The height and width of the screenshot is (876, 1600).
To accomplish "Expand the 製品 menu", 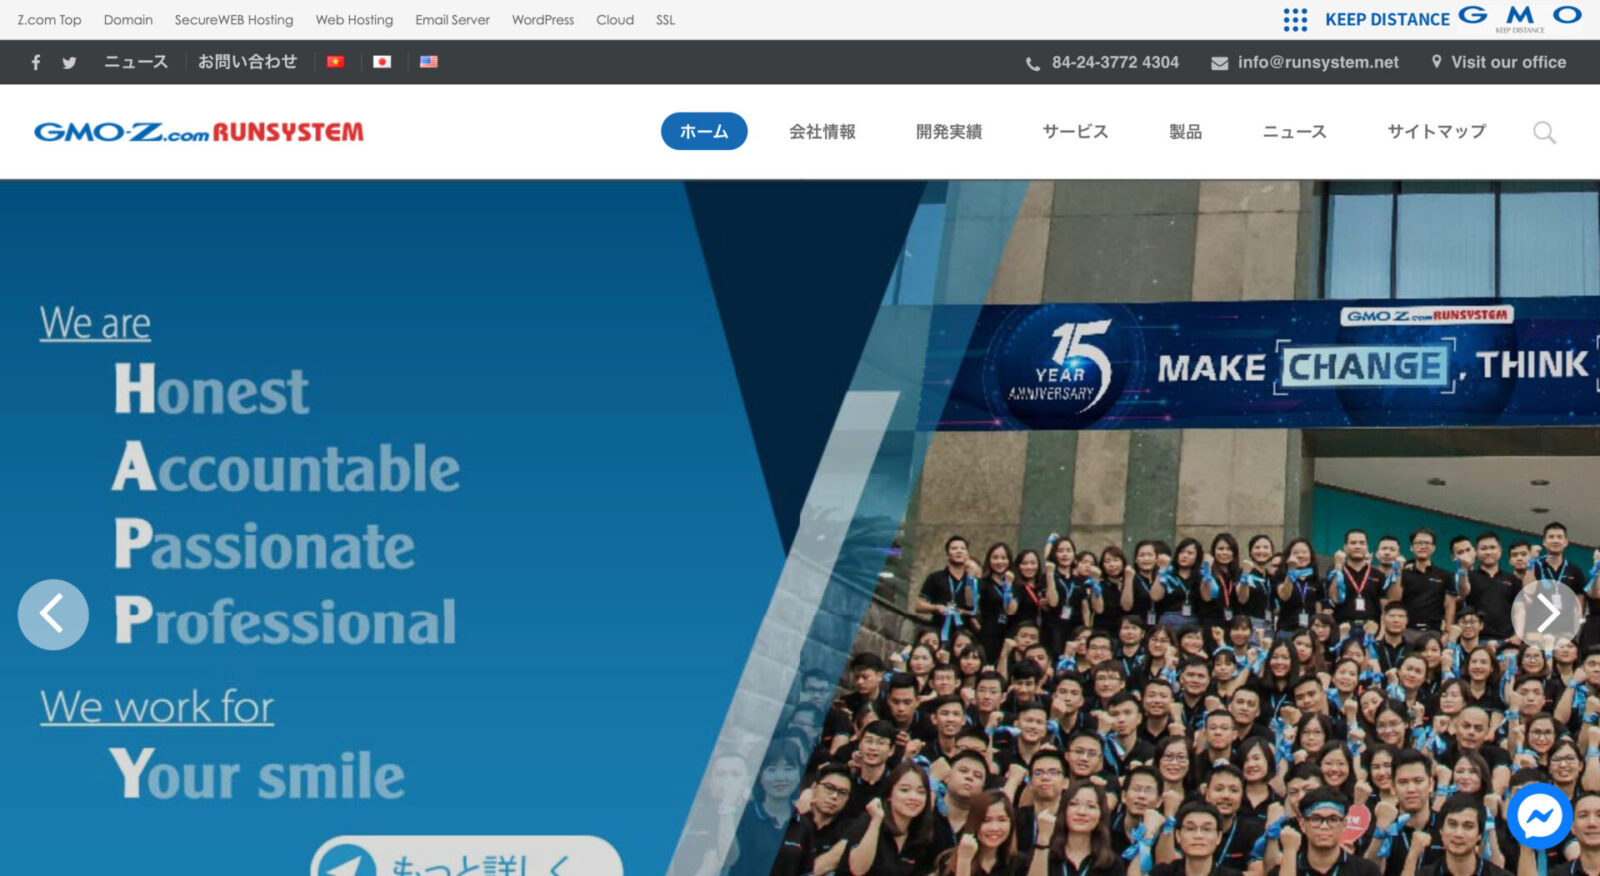I will pyautogui.click(x=1185, y=131).
